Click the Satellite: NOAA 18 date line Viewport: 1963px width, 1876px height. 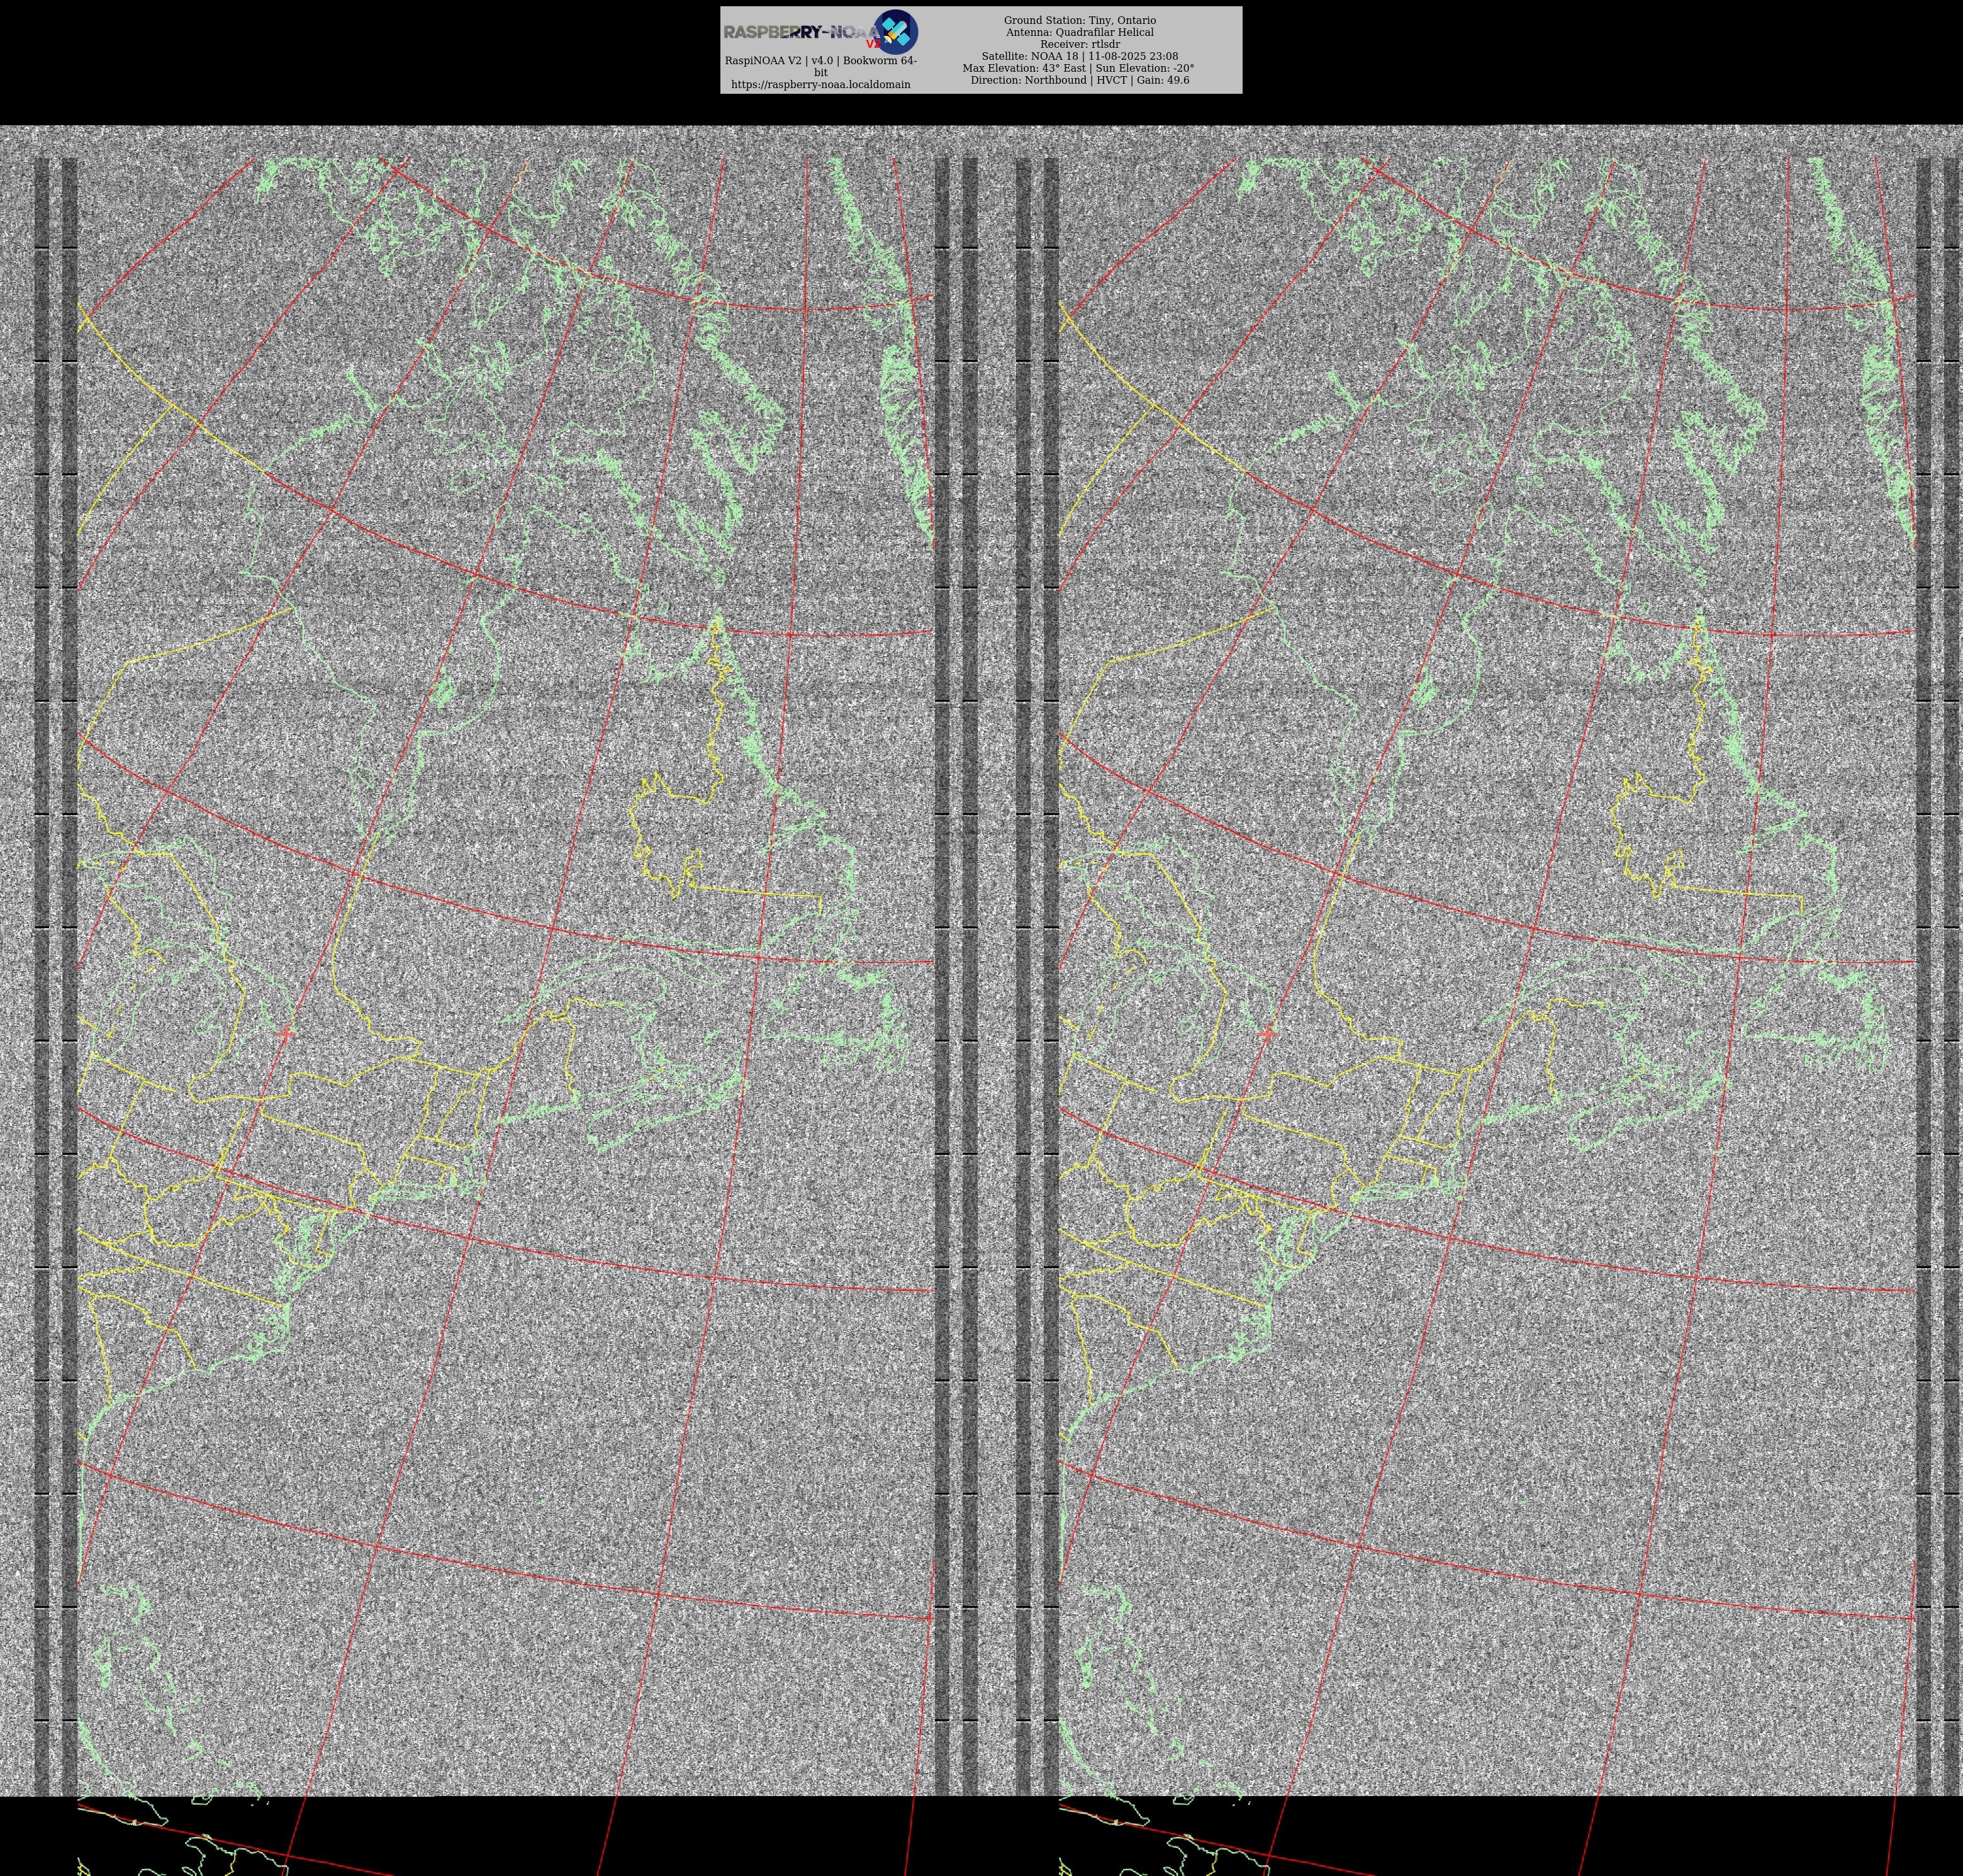1079,56
